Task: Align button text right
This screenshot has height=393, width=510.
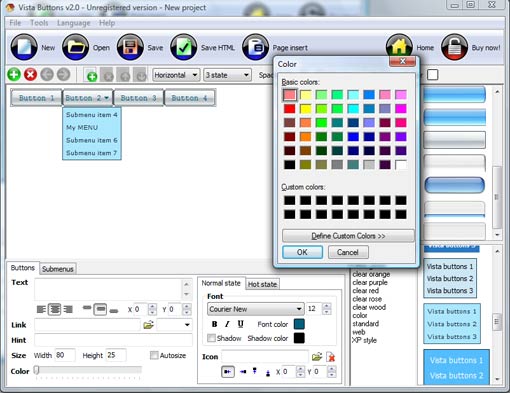Action: [68, 310]
